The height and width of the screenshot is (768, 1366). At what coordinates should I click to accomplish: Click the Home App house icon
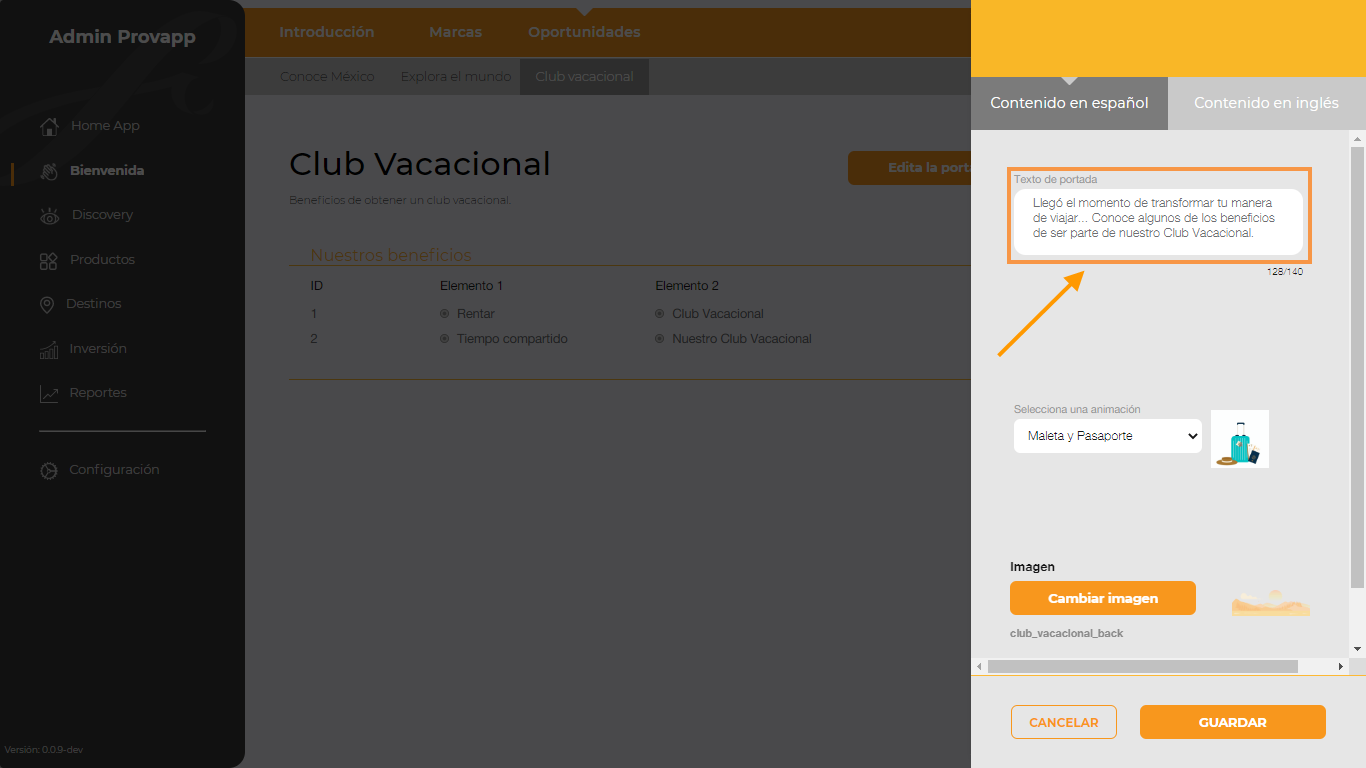coord(49,126)
